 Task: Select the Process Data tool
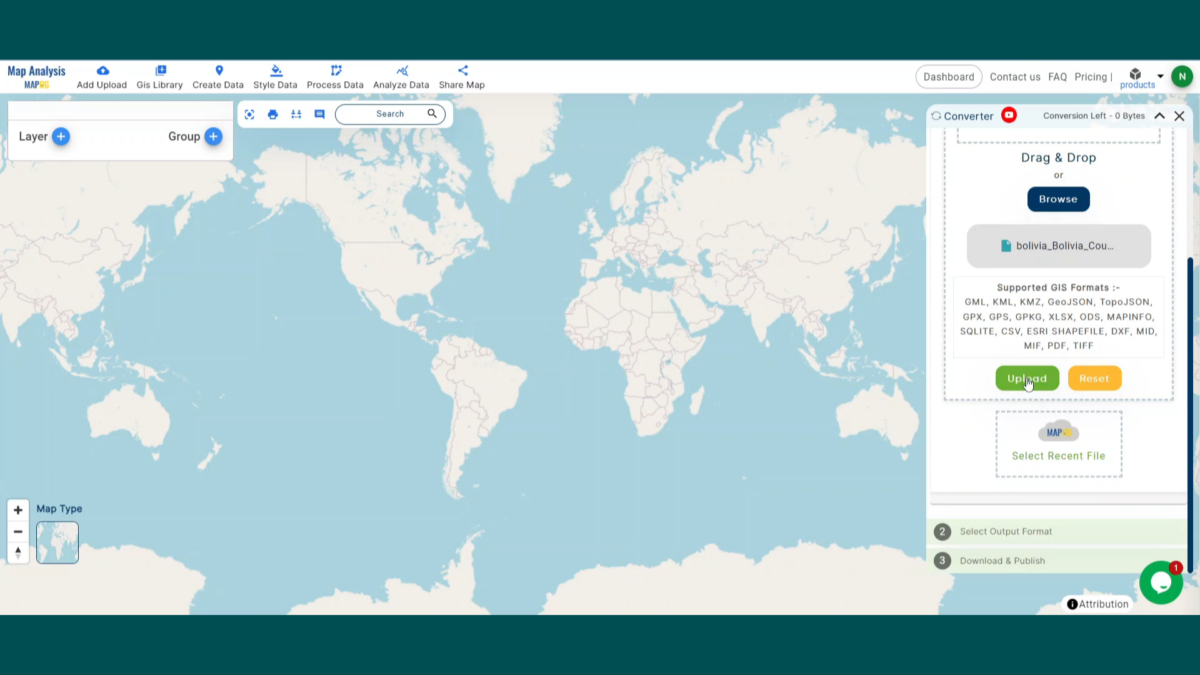click(x=334, y=75)
